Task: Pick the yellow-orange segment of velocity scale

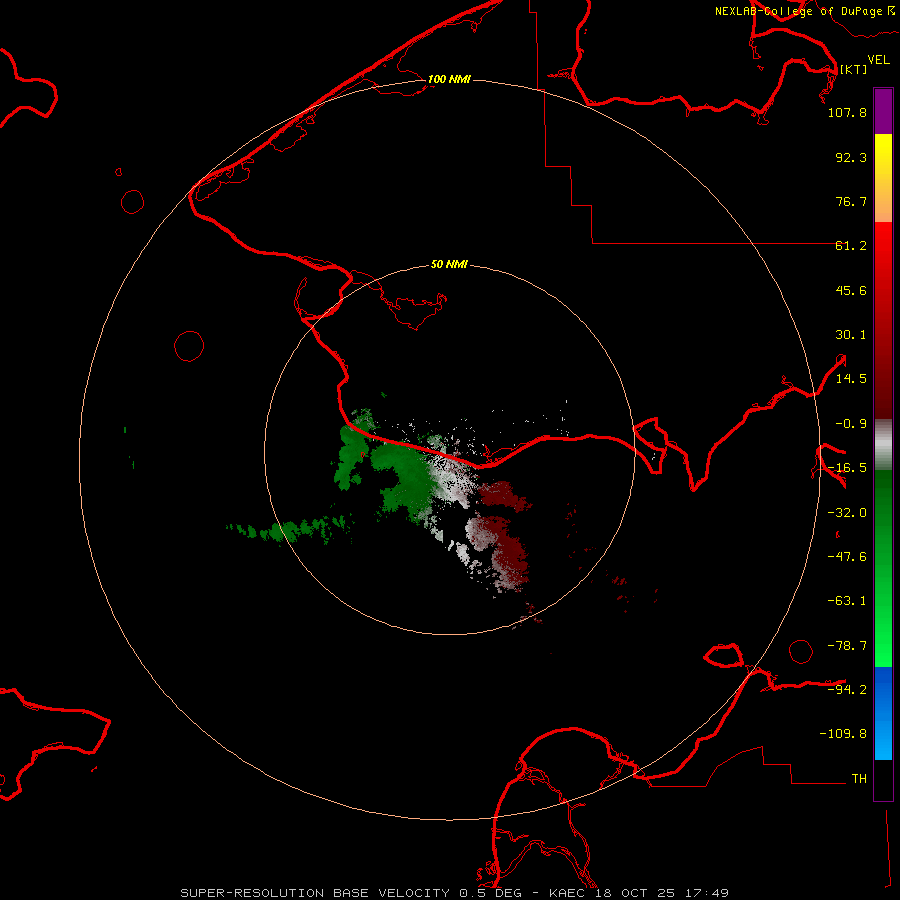Action: (883, 178)
